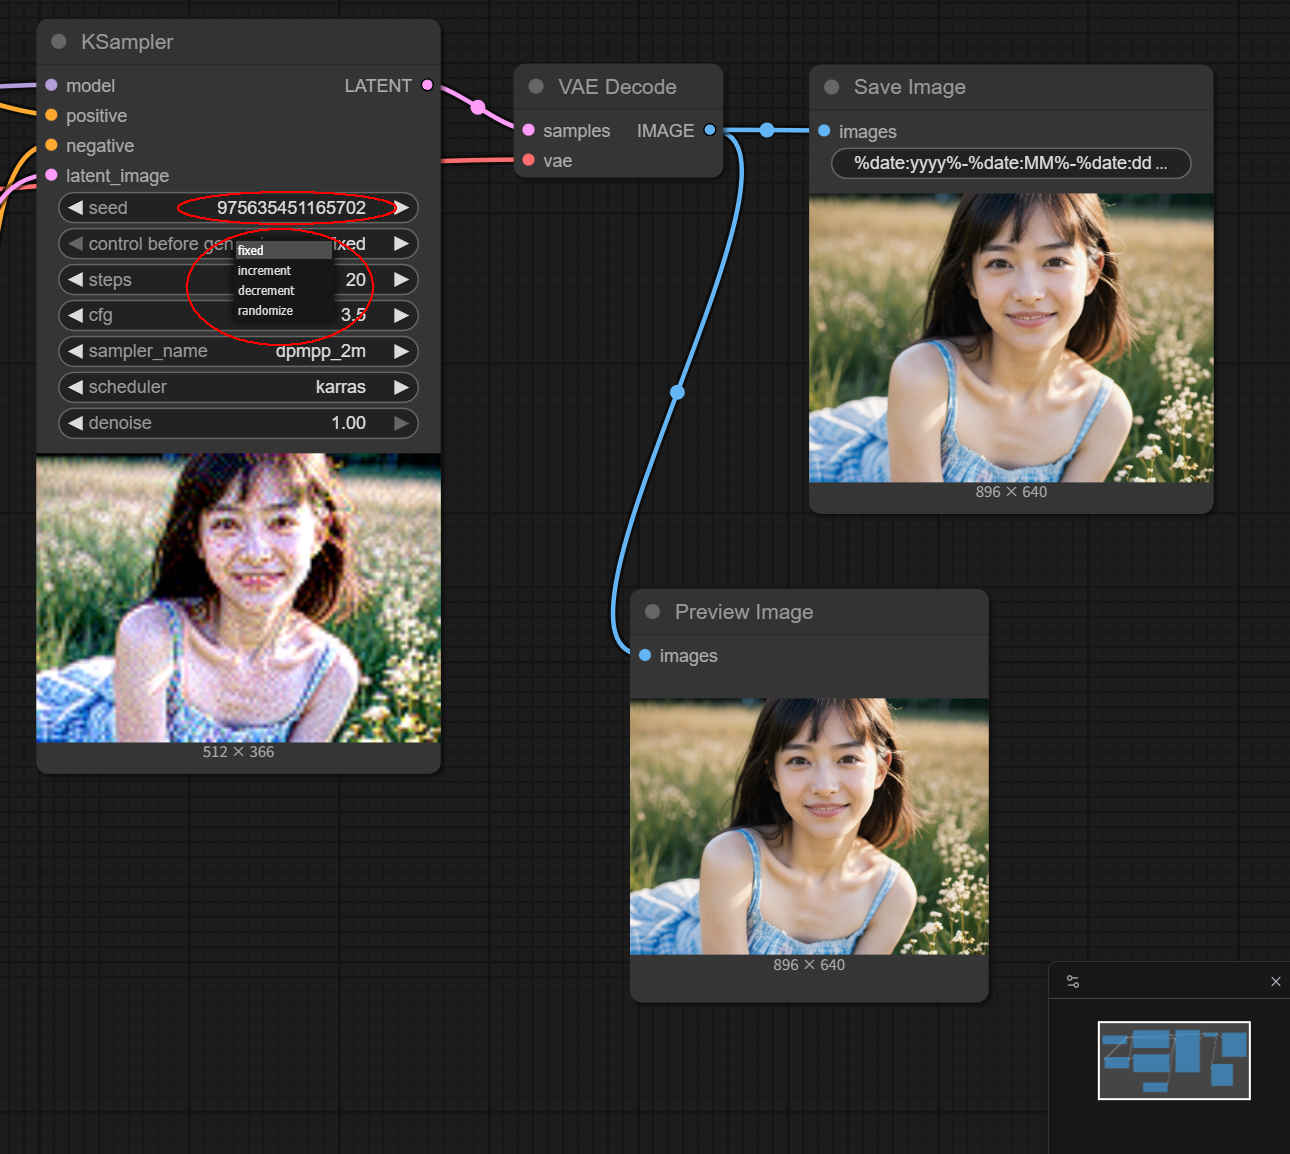Click the denoise slider field showing 1.00
The height and width of the screenshot is (1154, 1290).
click(238, 423)
